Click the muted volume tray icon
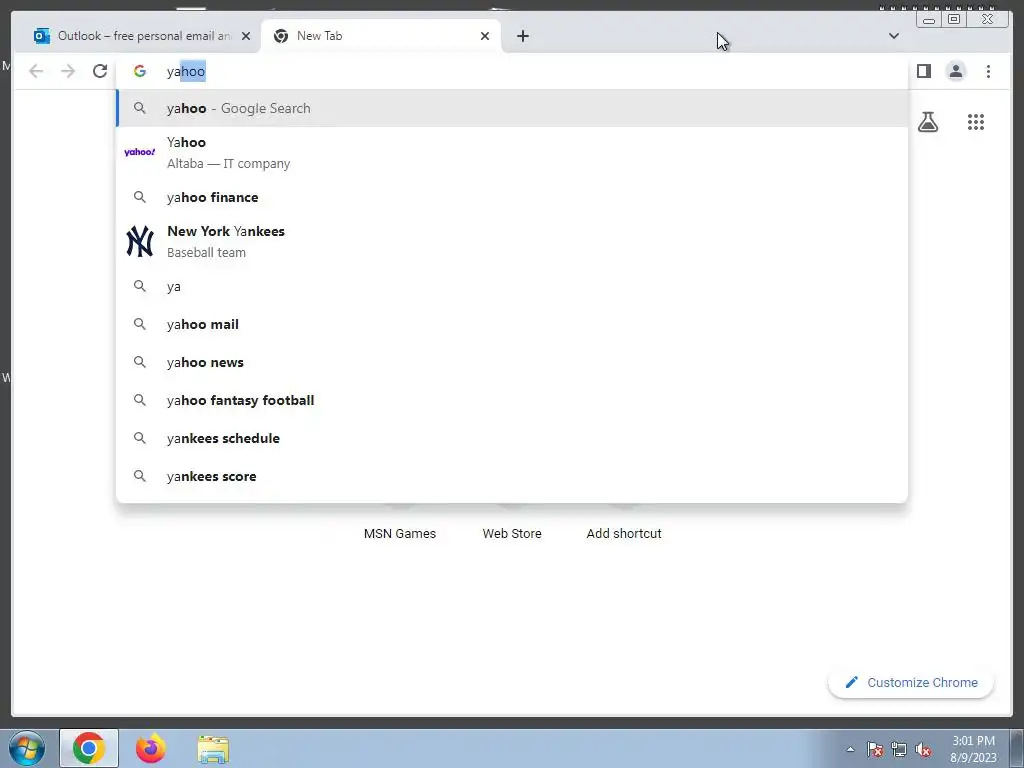Image resolution: width=1024 pixels, height=768 pixels. click(923, 750)
